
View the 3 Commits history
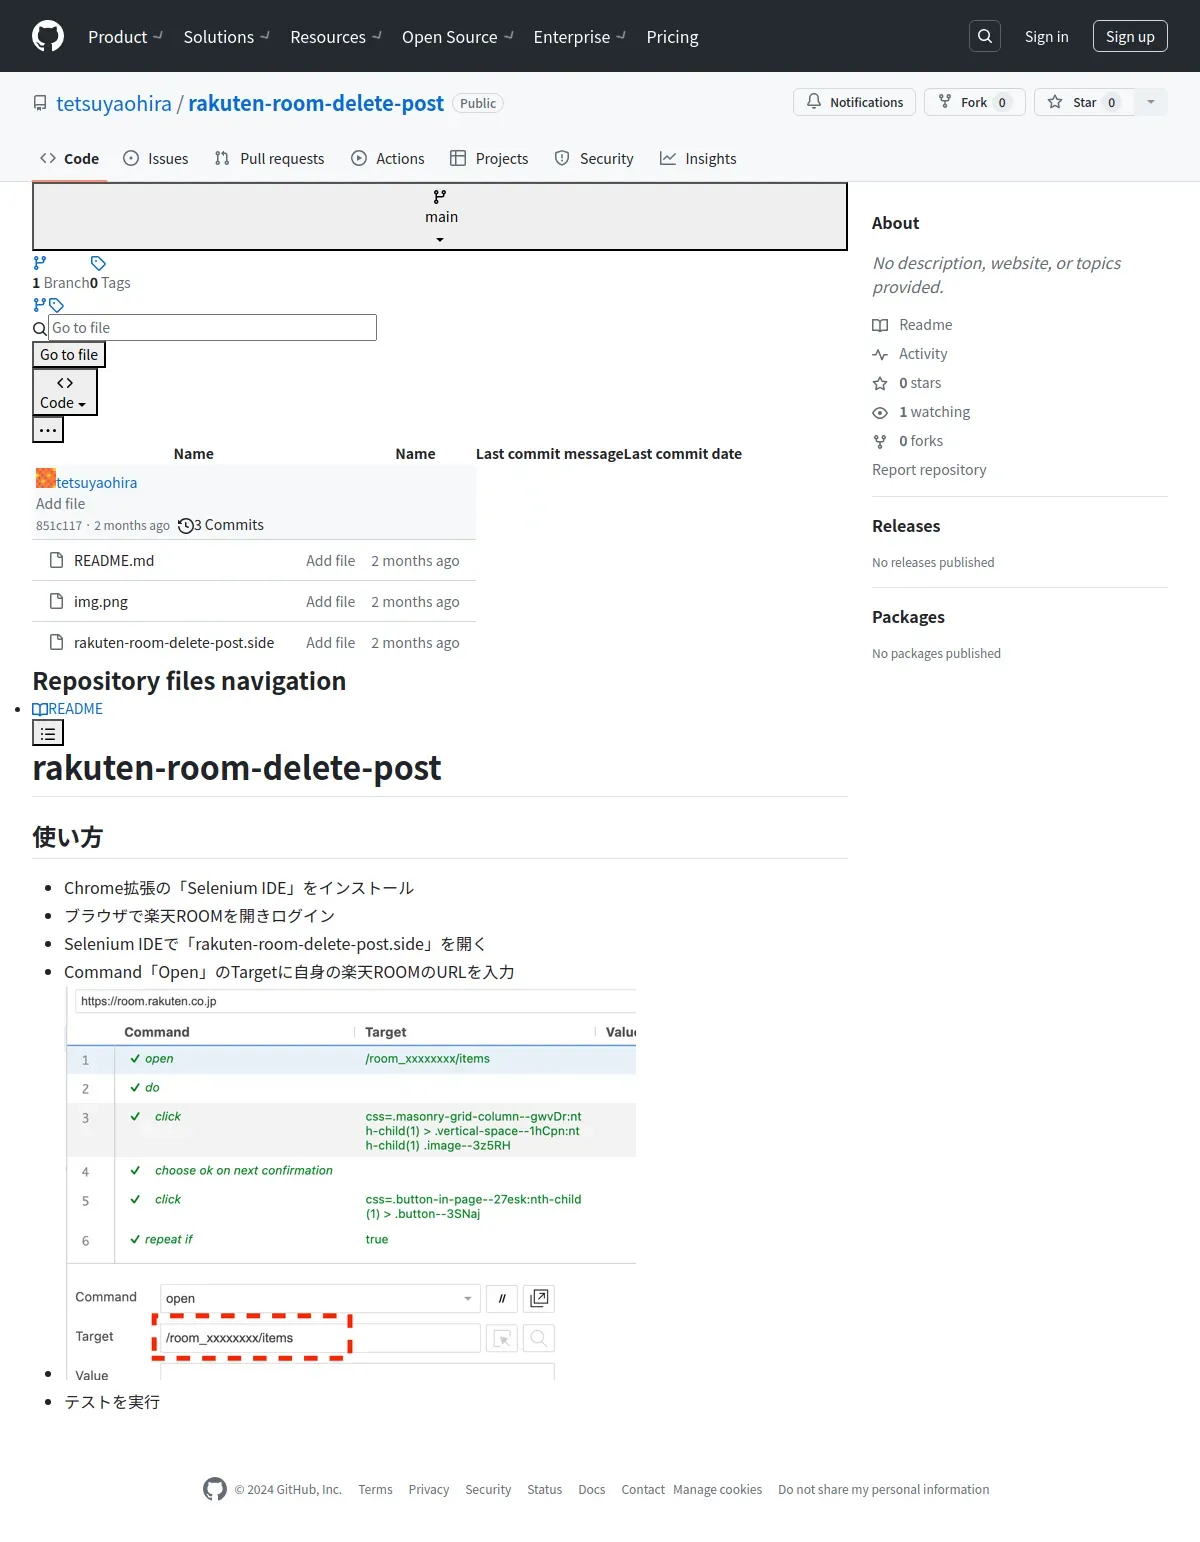[221, 525]
